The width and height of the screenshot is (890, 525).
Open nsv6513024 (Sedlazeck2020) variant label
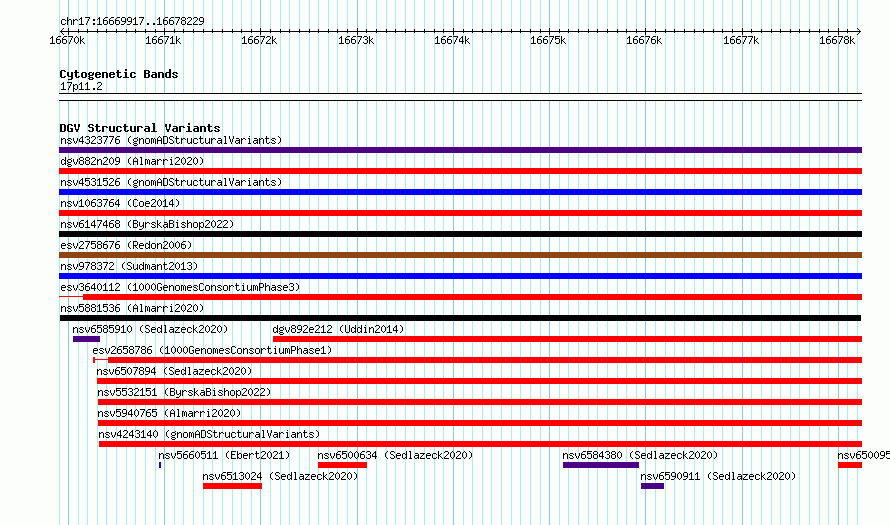pos(280,476)
